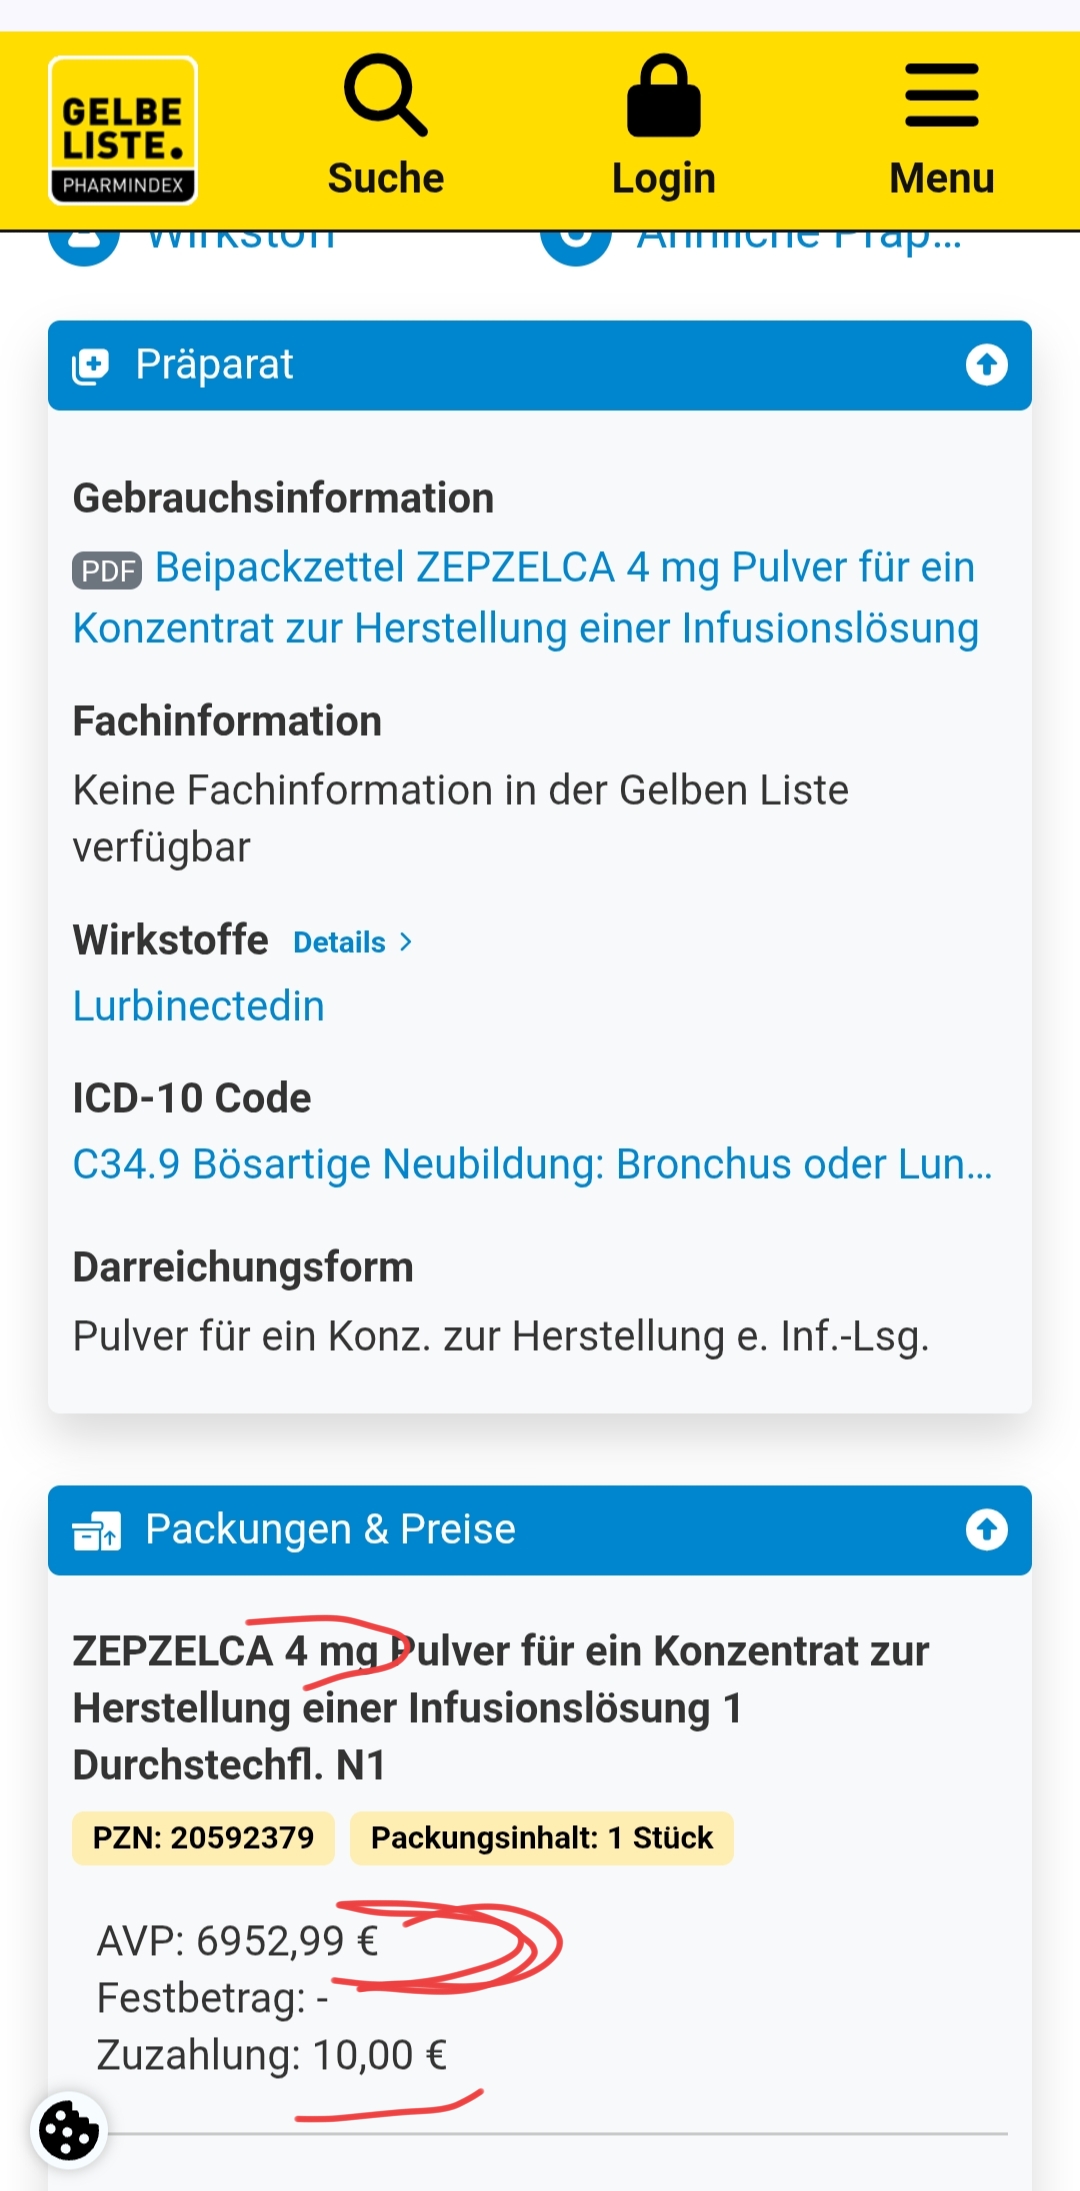
Task: Open the Gelbe Liste Pharmindex logo
Action: [123, 130]
